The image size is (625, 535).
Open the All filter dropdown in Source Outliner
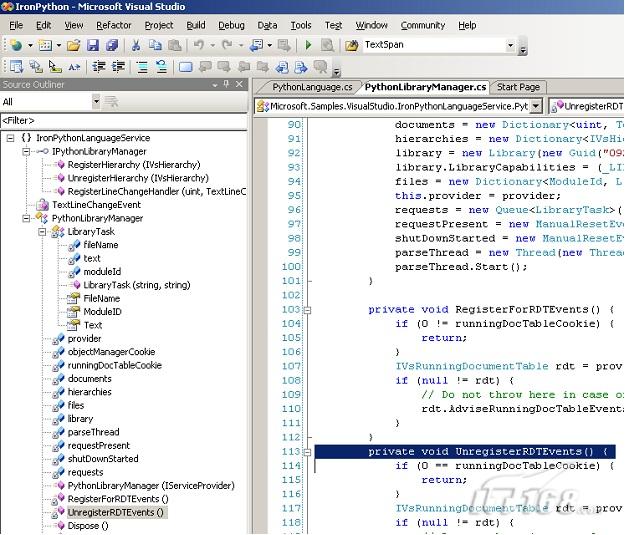96,102
